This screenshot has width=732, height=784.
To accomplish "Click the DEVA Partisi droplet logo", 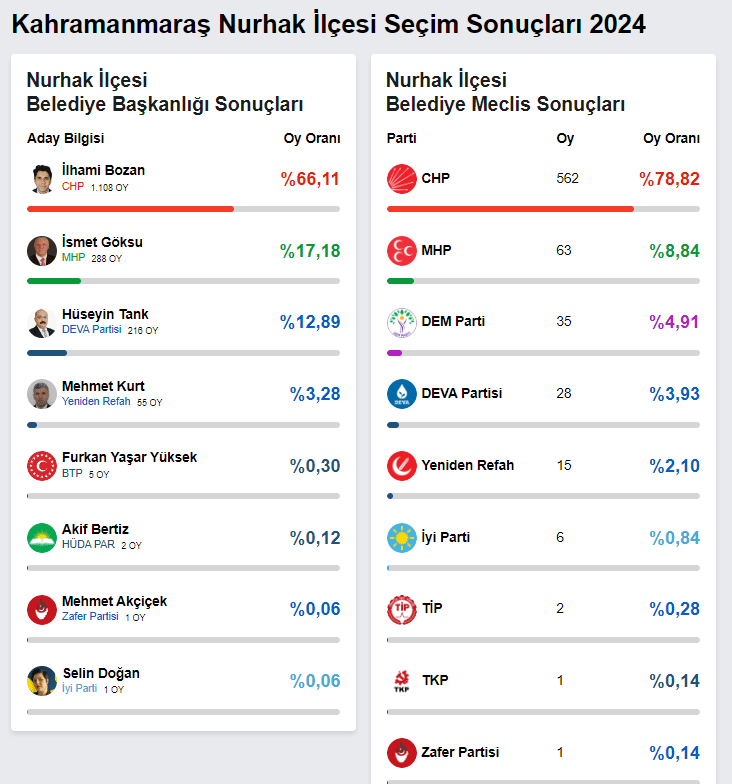I will tap(401, 394).
